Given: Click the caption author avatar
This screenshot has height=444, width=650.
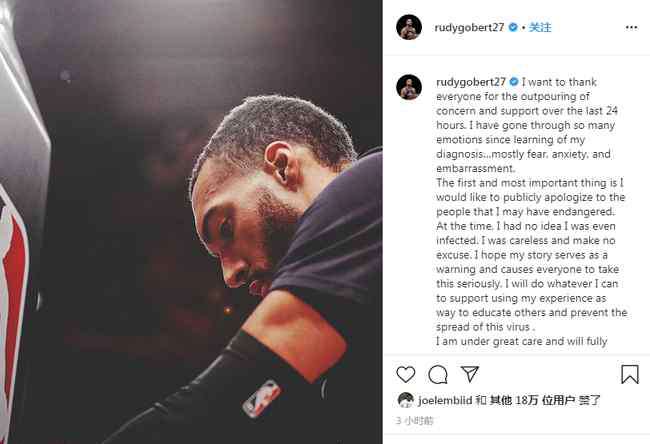Looking at the screenshot, I should click(409, 87).
